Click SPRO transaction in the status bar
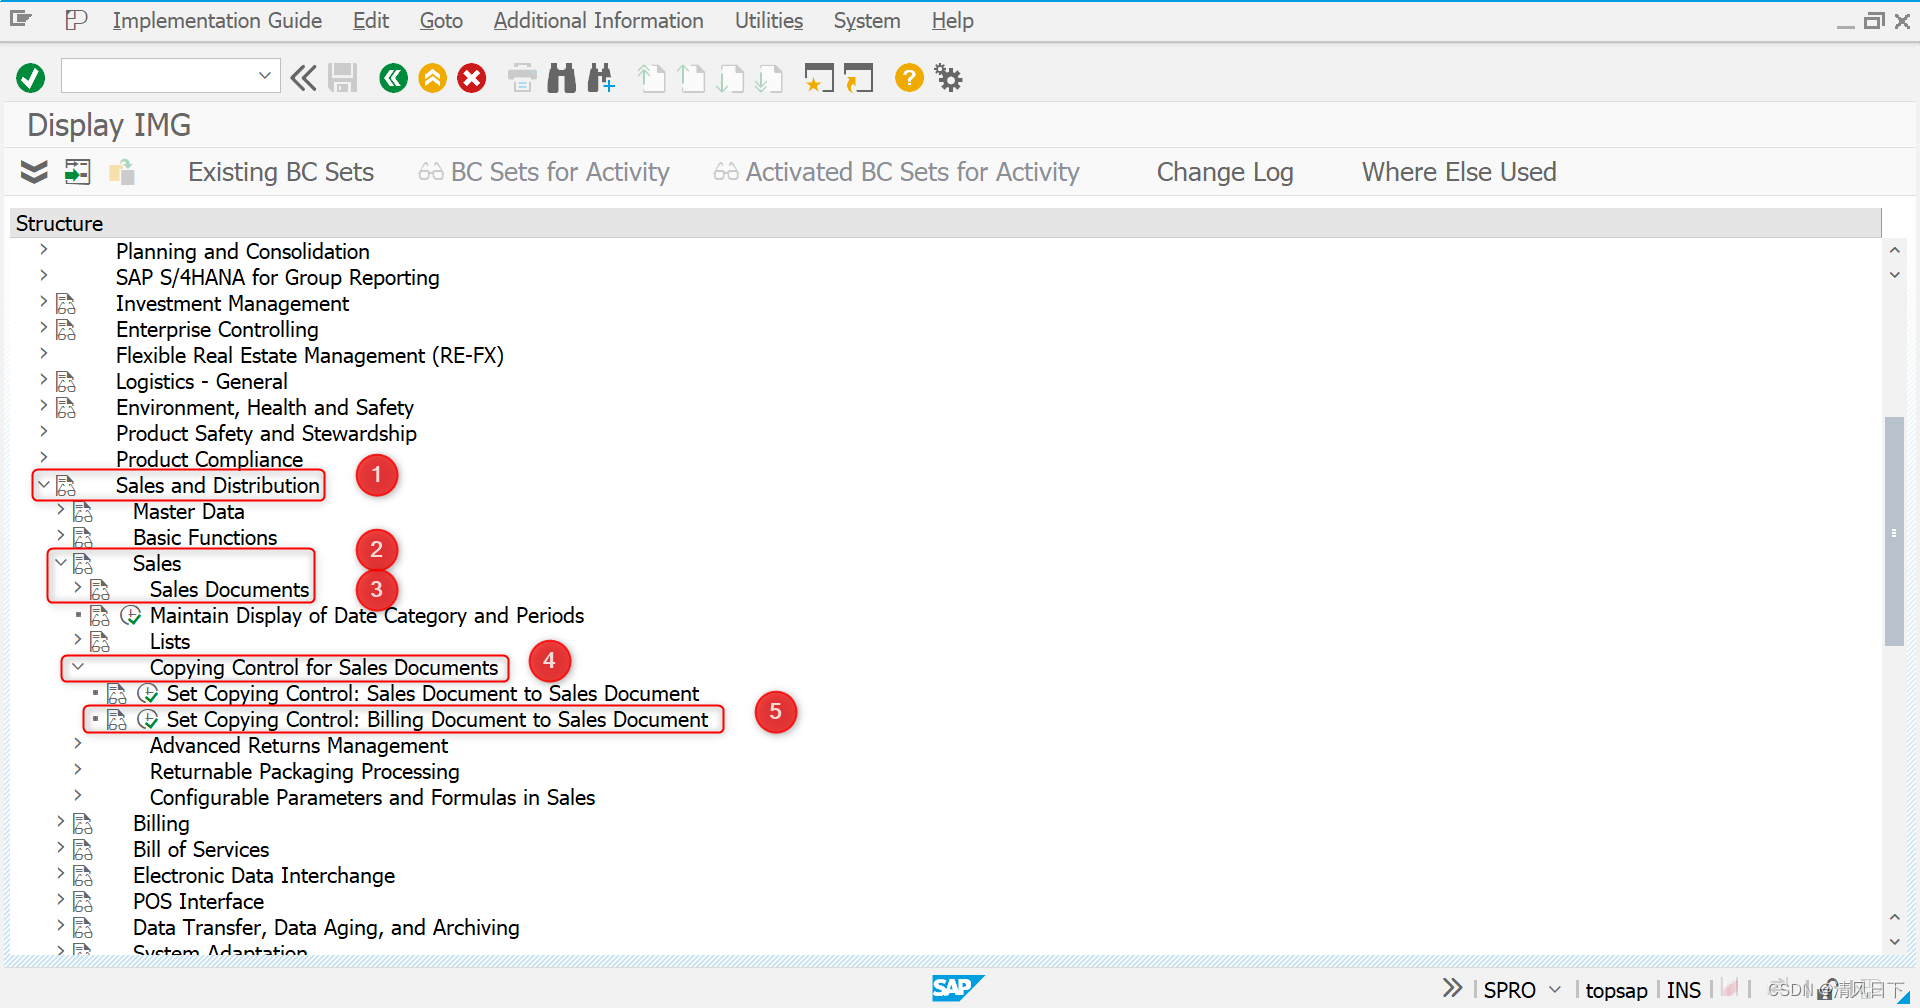1920x1008 pixels. click(x=1509, y=990)
